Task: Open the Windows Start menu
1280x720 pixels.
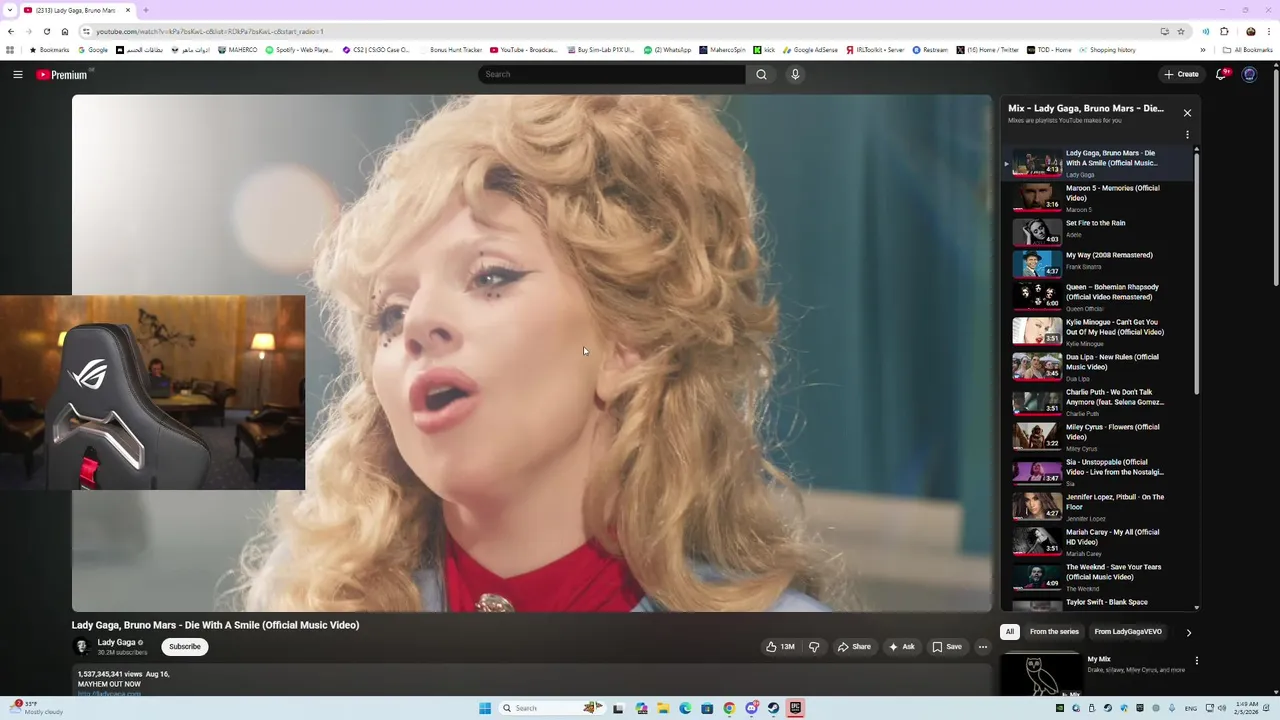Action: (485, 708)
